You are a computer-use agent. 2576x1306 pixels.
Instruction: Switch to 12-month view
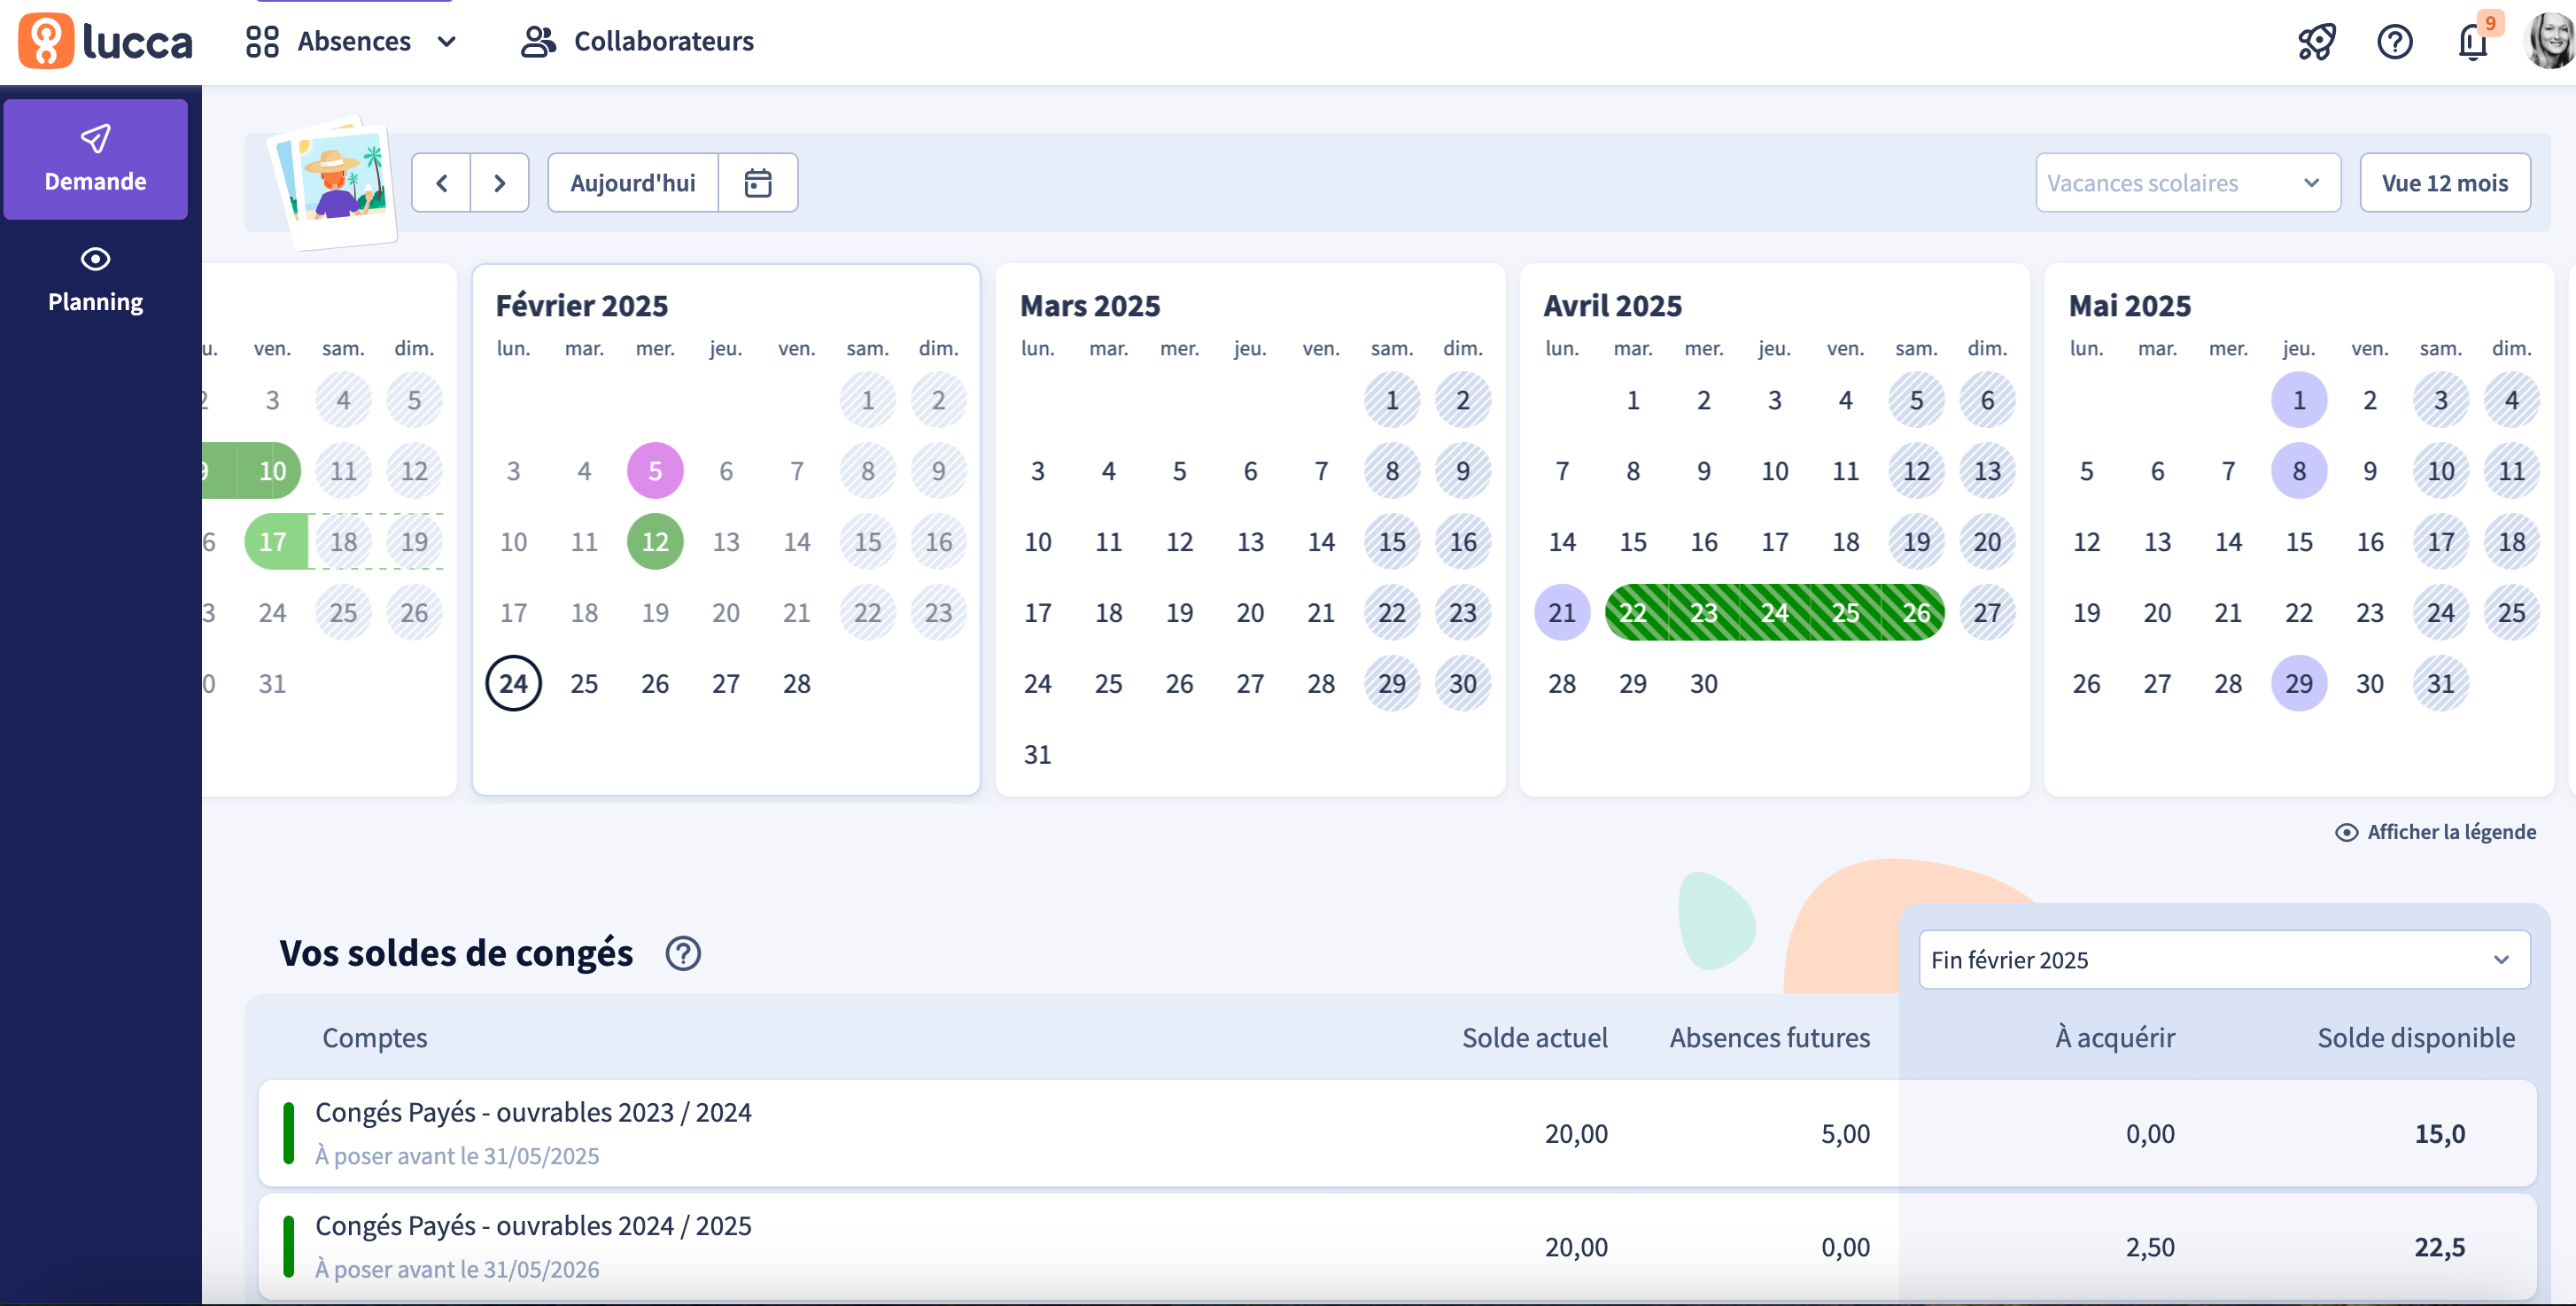click(x=2444, y=183)
